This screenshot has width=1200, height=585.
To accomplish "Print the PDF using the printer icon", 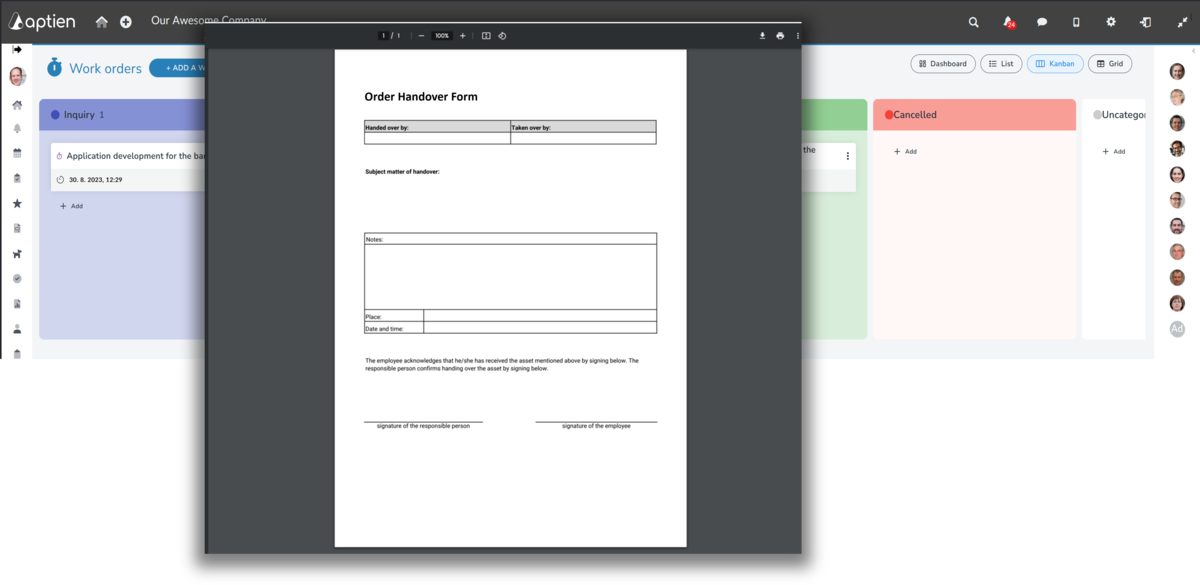I will (x=780, y=36).
